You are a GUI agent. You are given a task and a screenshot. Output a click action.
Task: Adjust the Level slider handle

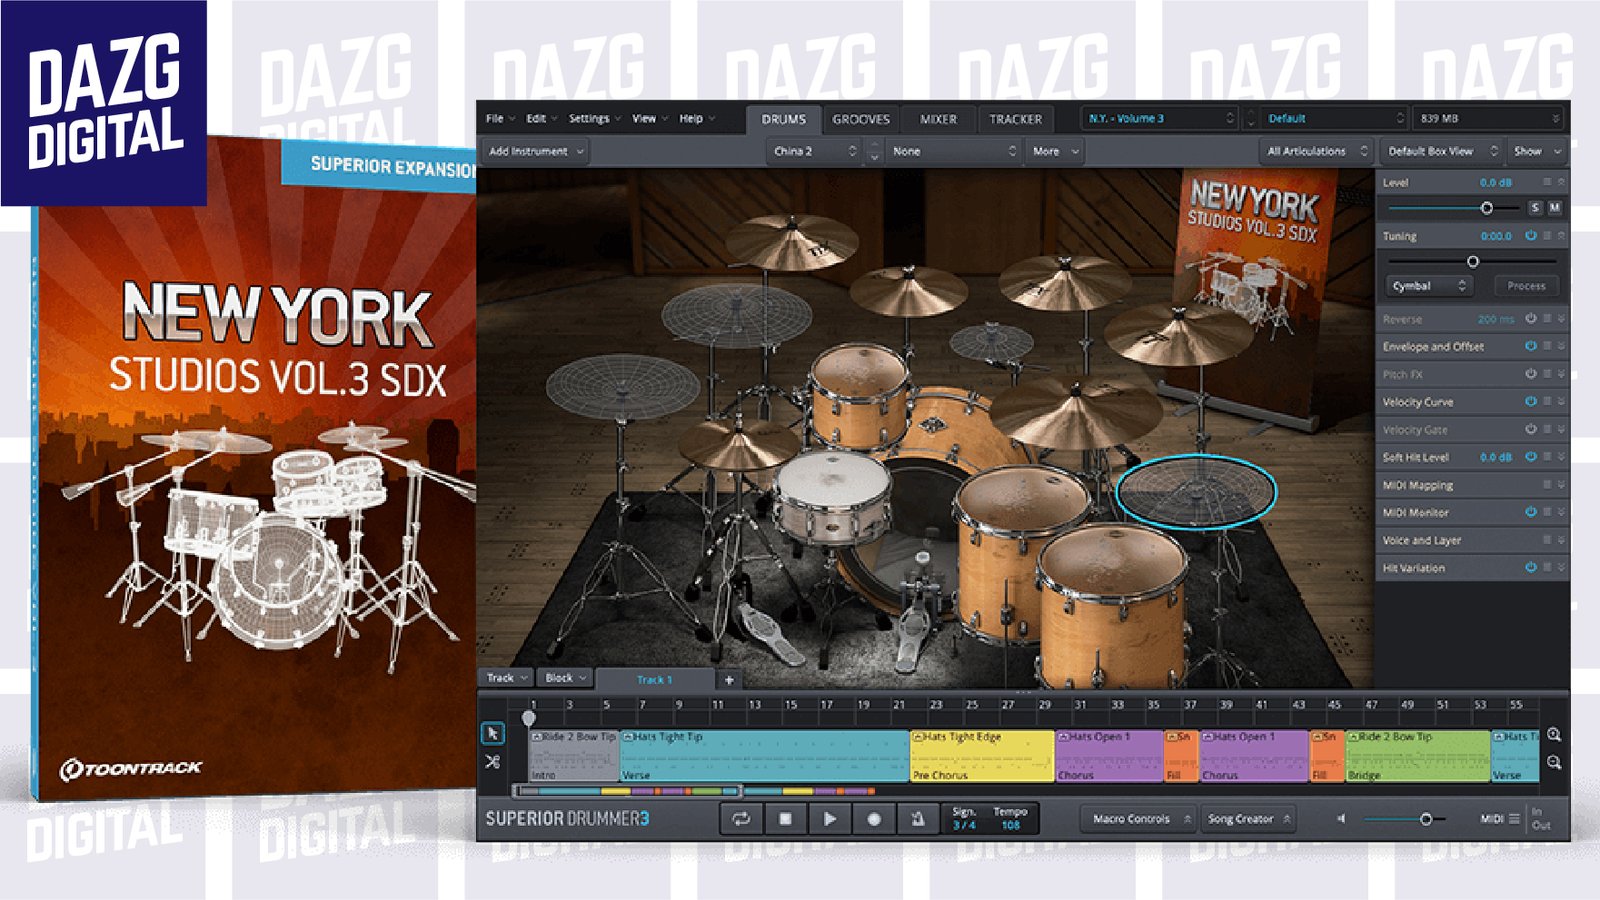1487,208
